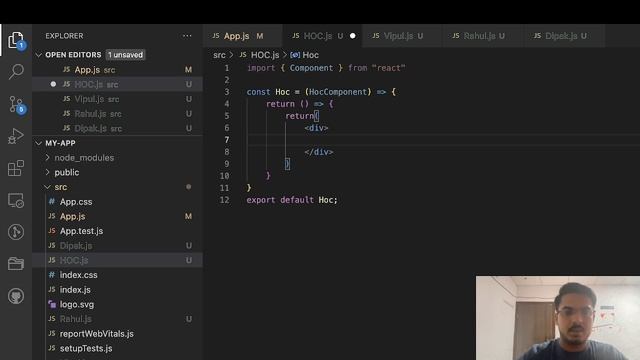
Task: Click the 1 unsaved badge
Action: [x=126, y=55]
